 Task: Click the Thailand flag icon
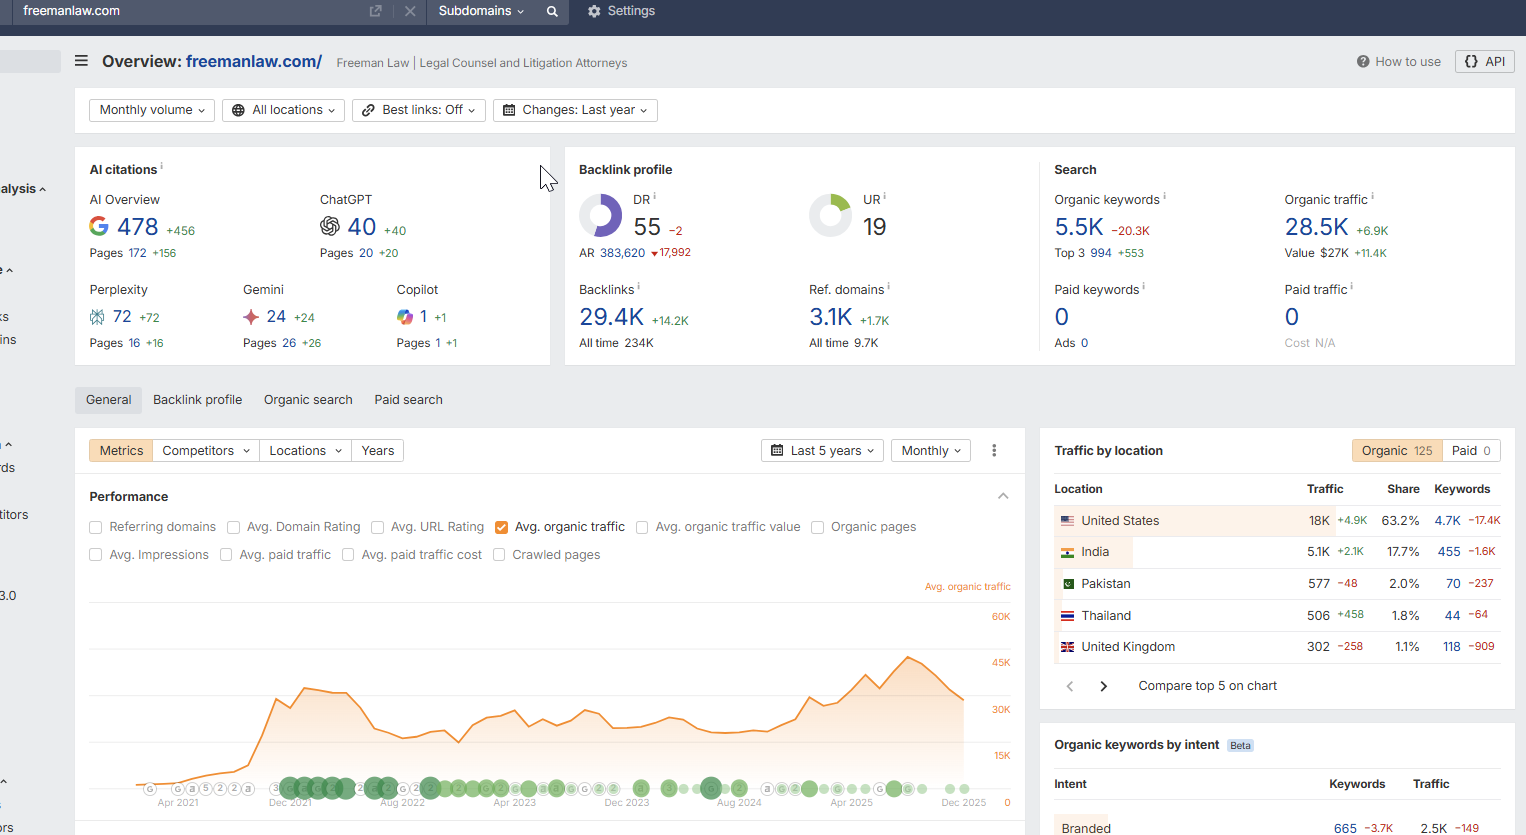pyautogui.click(x=1068, y=616)
